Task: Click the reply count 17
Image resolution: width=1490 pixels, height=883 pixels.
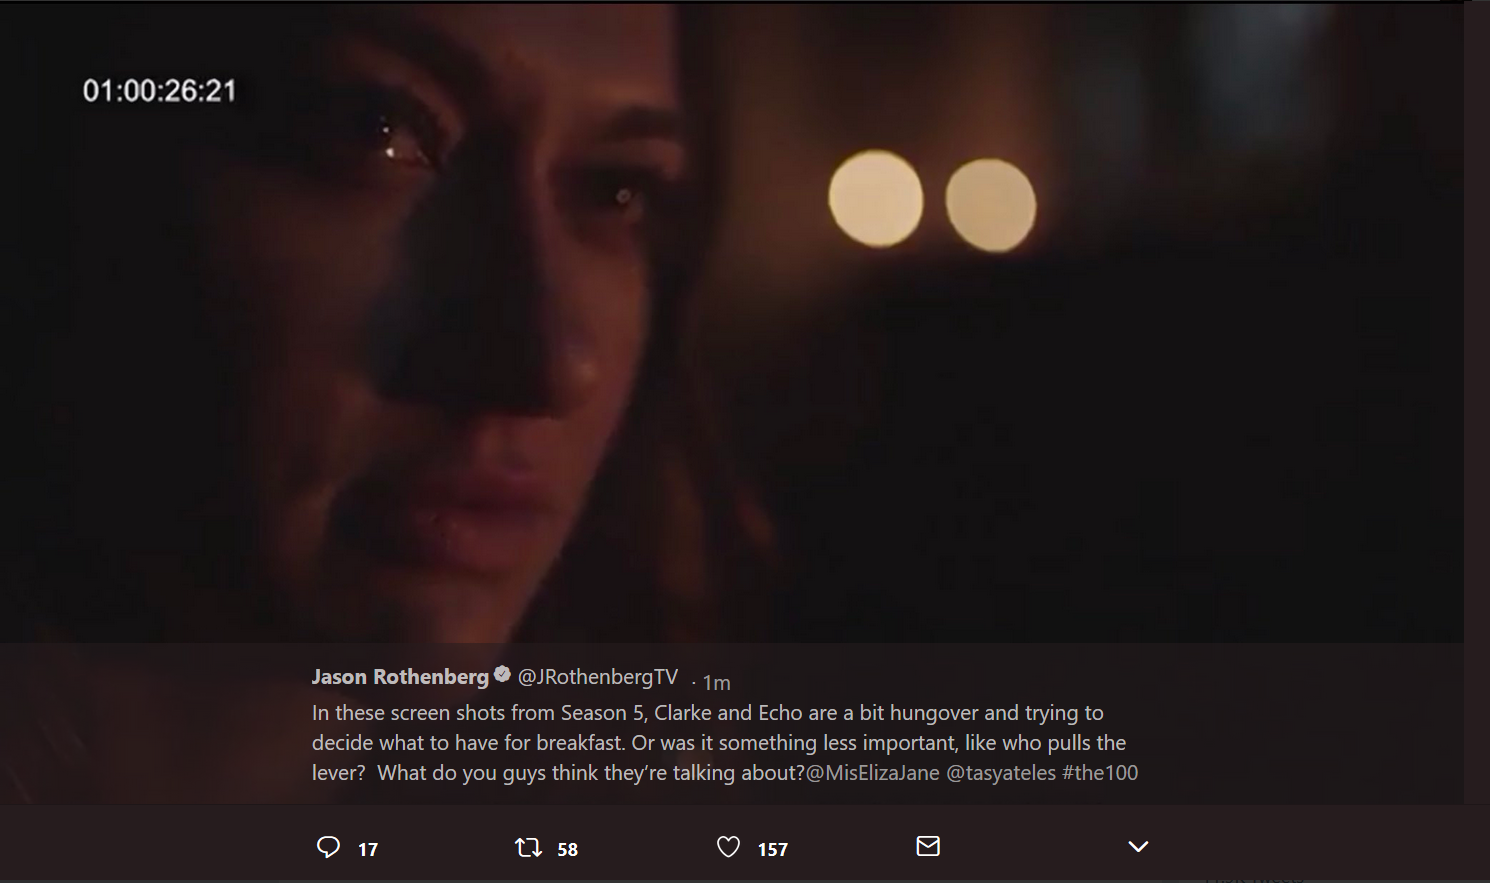Action: click(x=368, y=850)
